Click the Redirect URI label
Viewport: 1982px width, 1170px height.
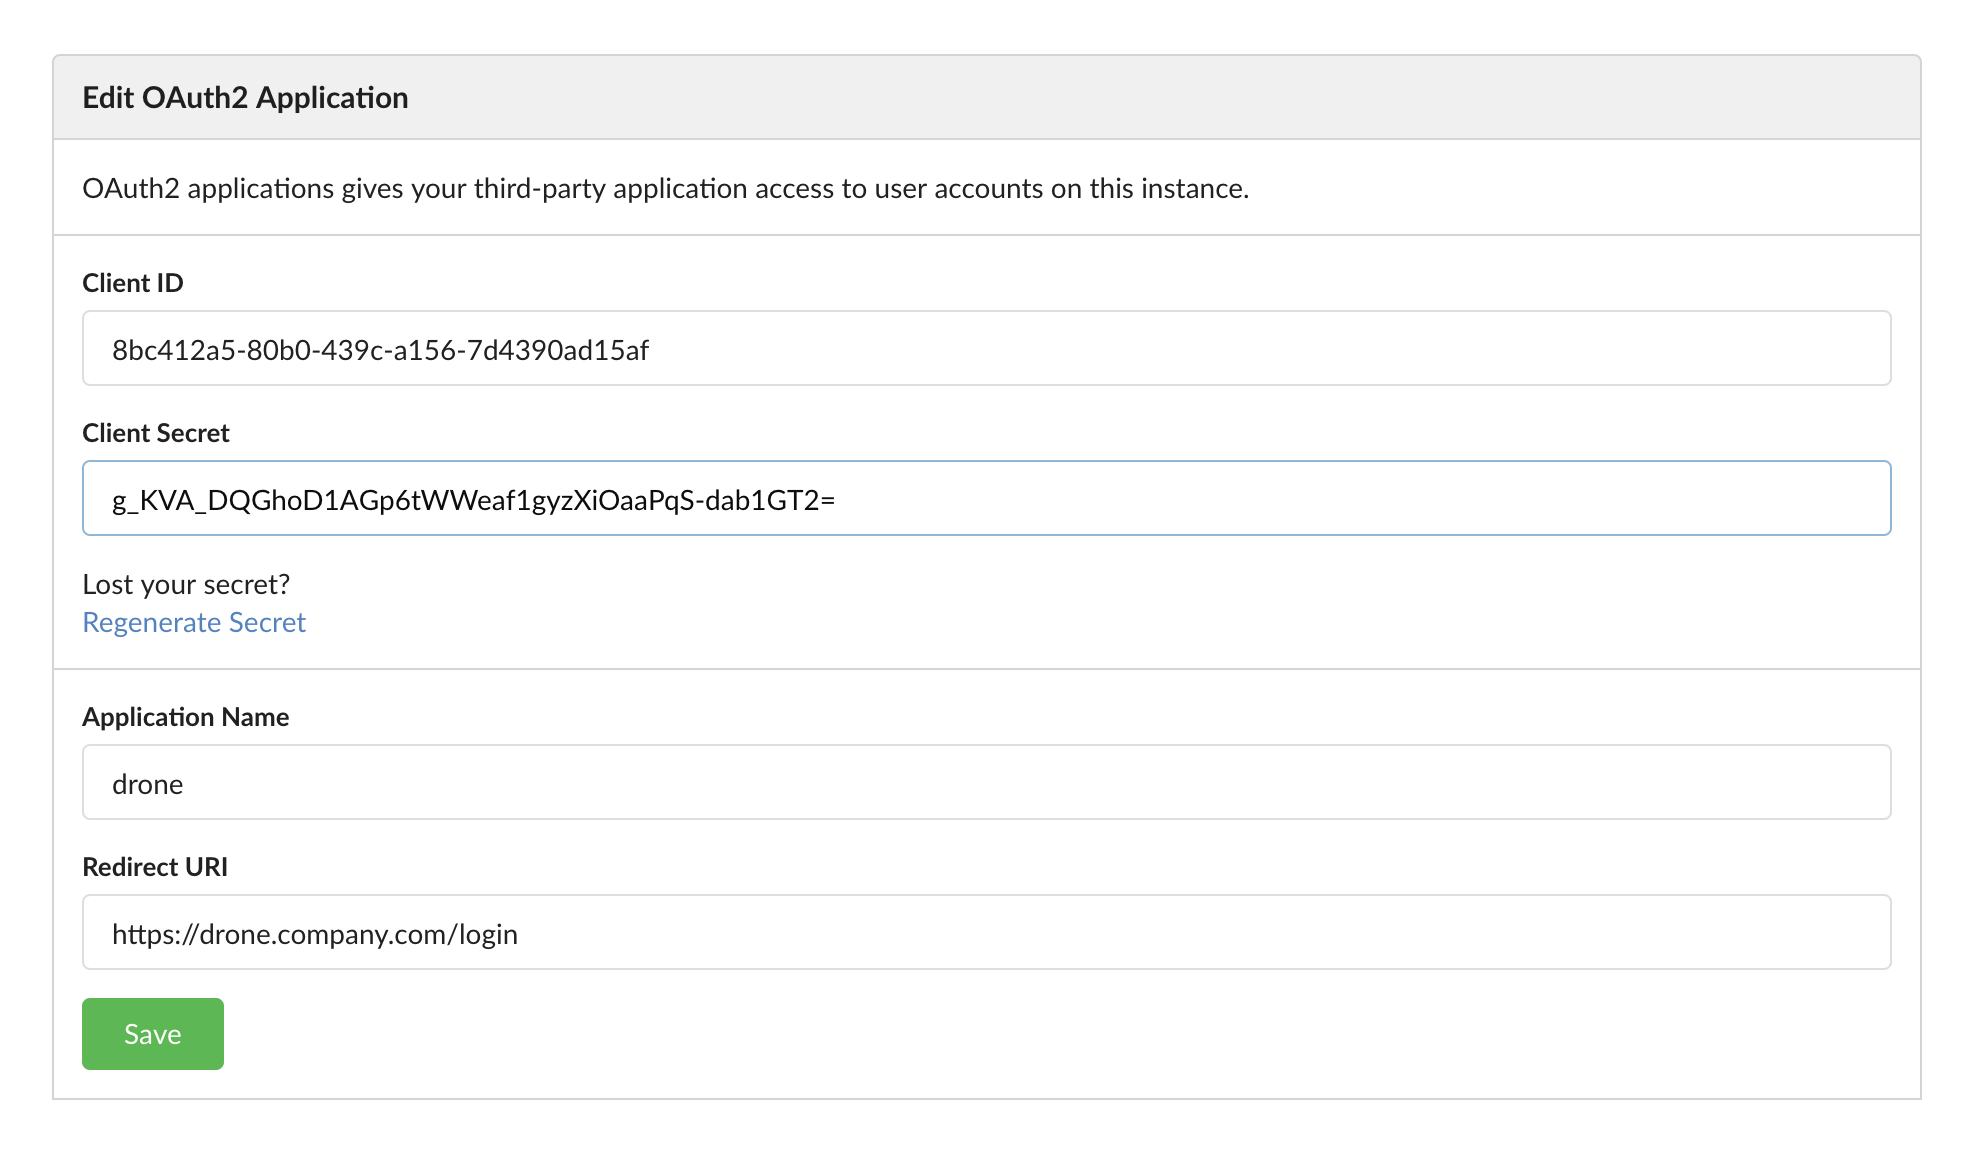[x=155, y=866]
